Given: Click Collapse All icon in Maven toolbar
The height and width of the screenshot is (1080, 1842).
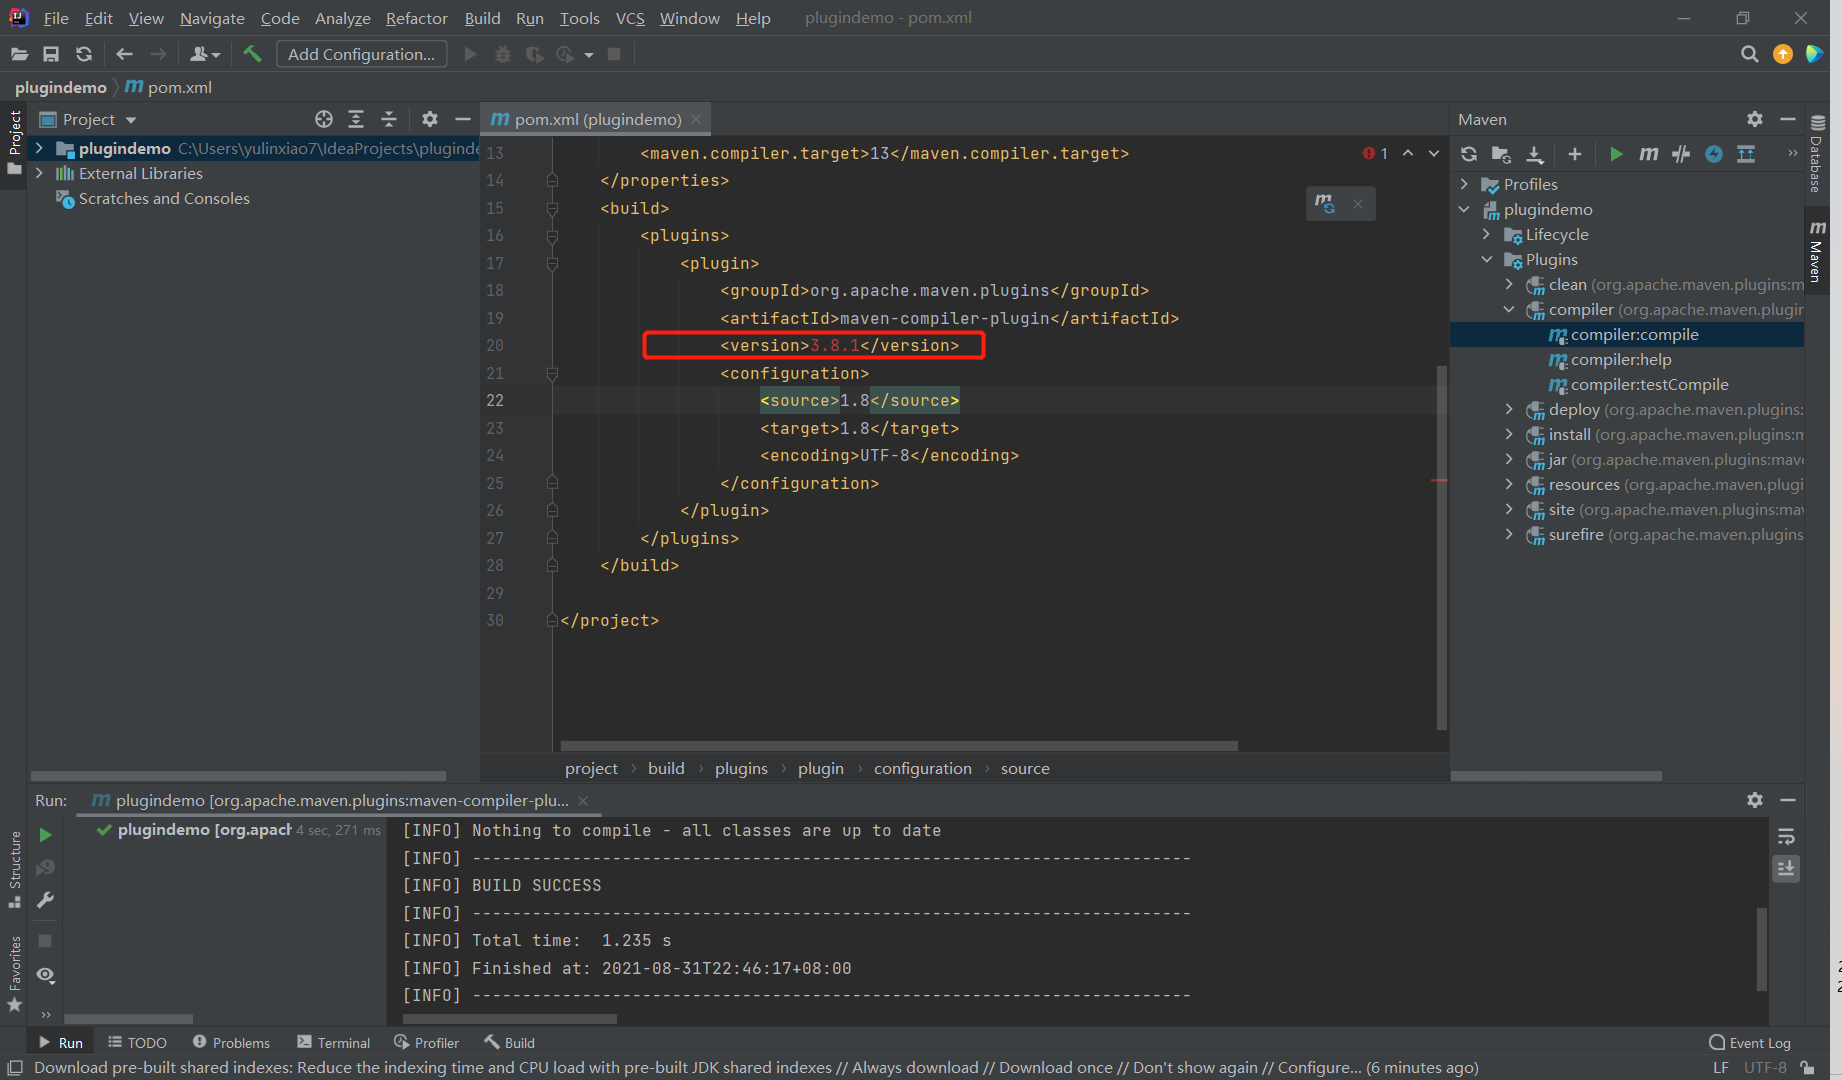Looking at the screenshot, I should coord(1746,154).
